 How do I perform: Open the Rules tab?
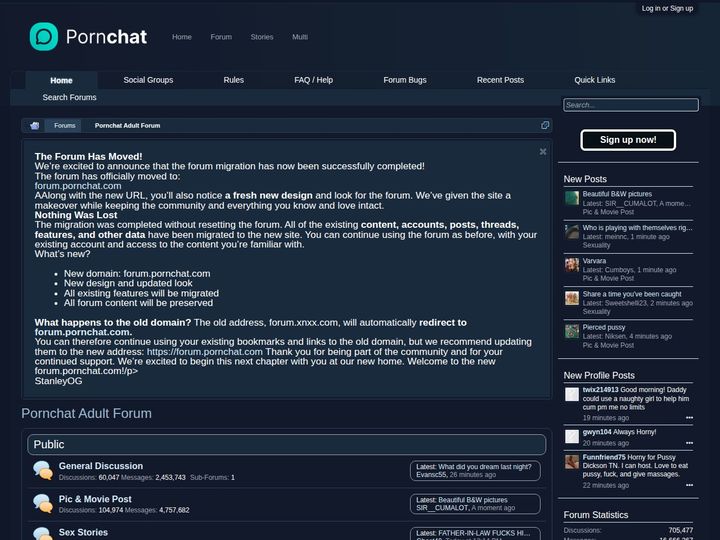point(234,80)
